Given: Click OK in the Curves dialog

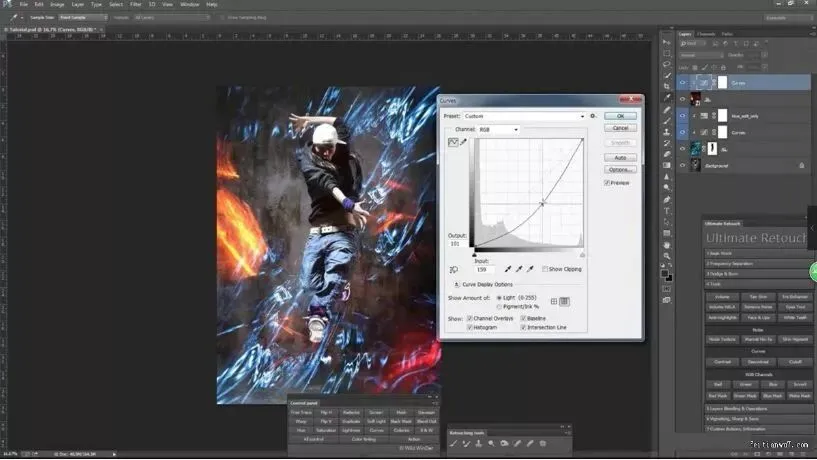Looking at the screenshot, I should [620, 116].
